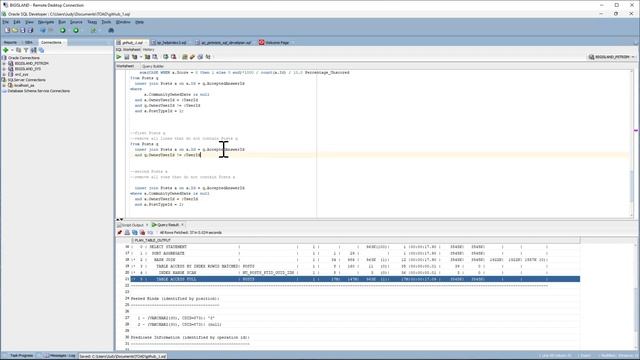
Task: Expand the BIGISLAND_SYS connection node
Action: click(x=4, y=69)
